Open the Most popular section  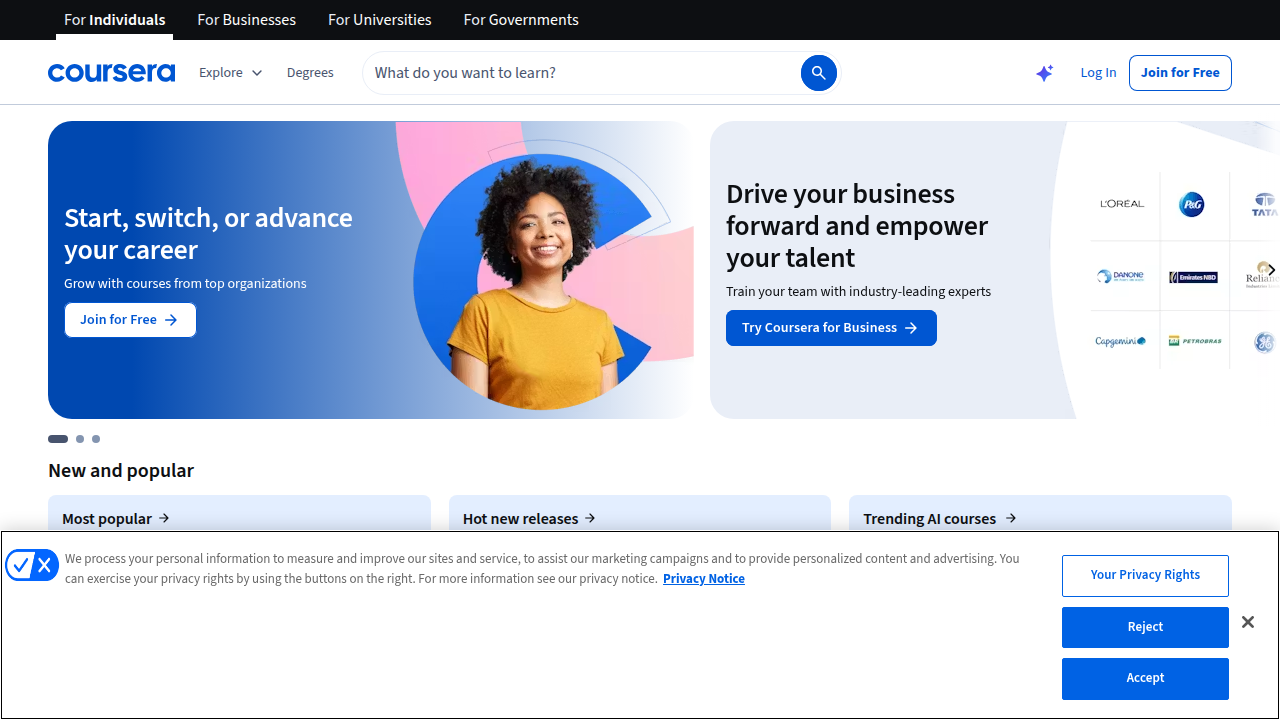coord(116,518)
